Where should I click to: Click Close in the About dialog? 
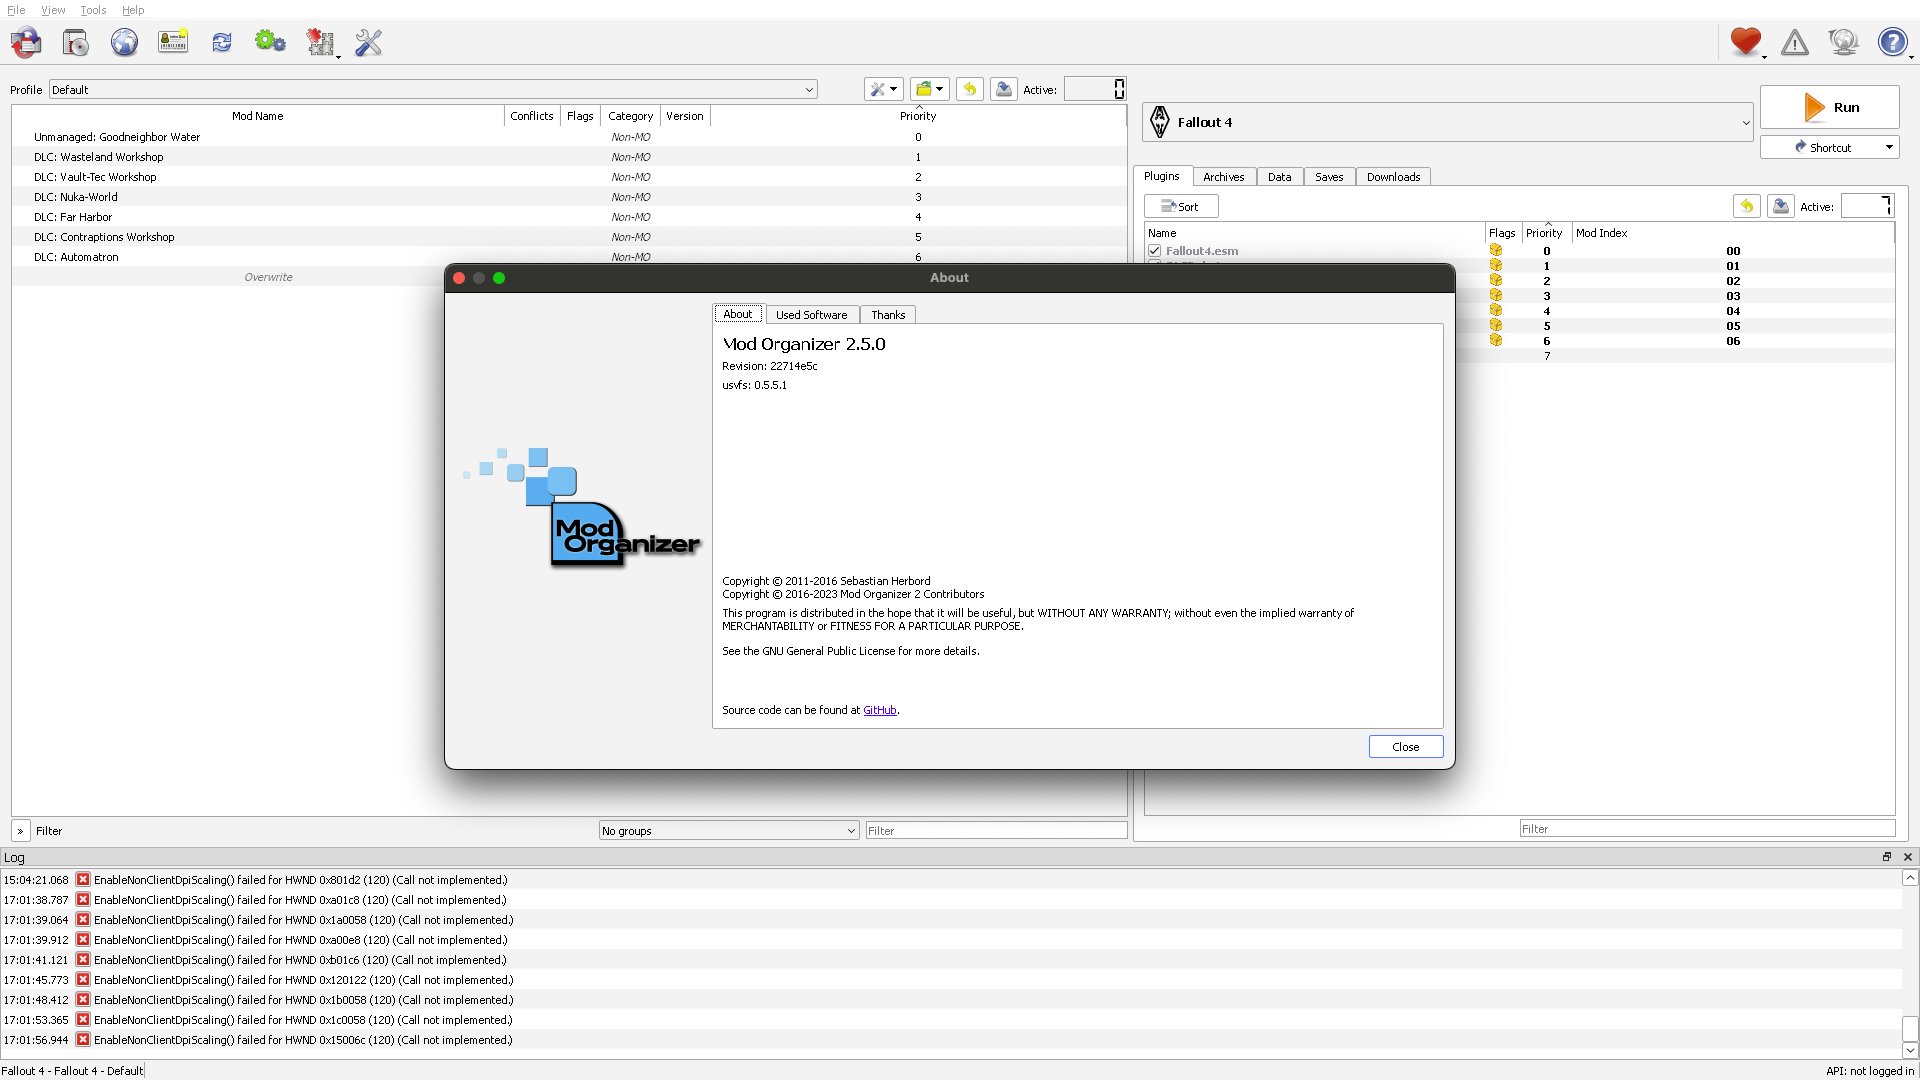pos(1405,747)
